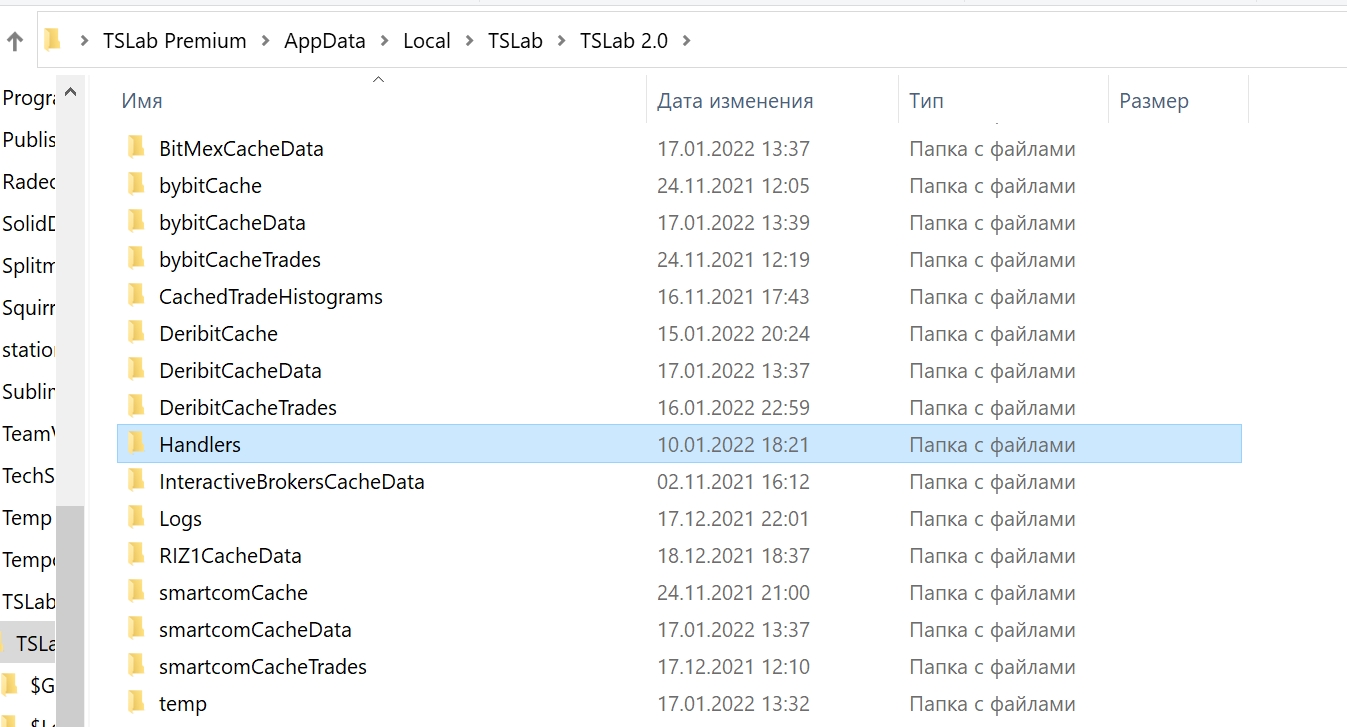Click Logs folder name
The height and width of the screenshot is (727, 1347).
[x=180, y=519]
